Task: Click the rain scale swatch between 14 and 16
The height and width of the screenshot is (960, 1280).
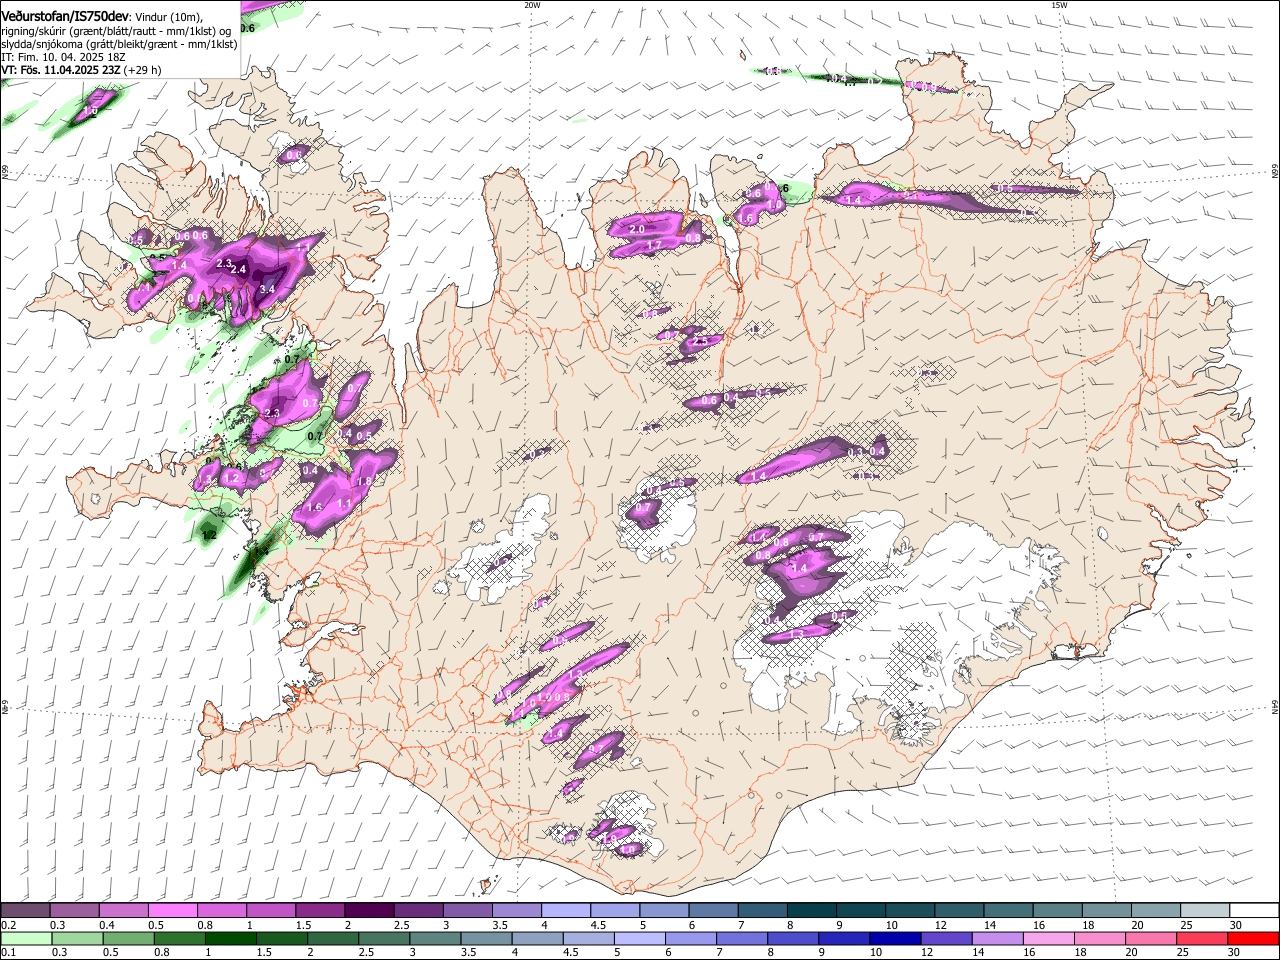Action: (x=996, y=939)
